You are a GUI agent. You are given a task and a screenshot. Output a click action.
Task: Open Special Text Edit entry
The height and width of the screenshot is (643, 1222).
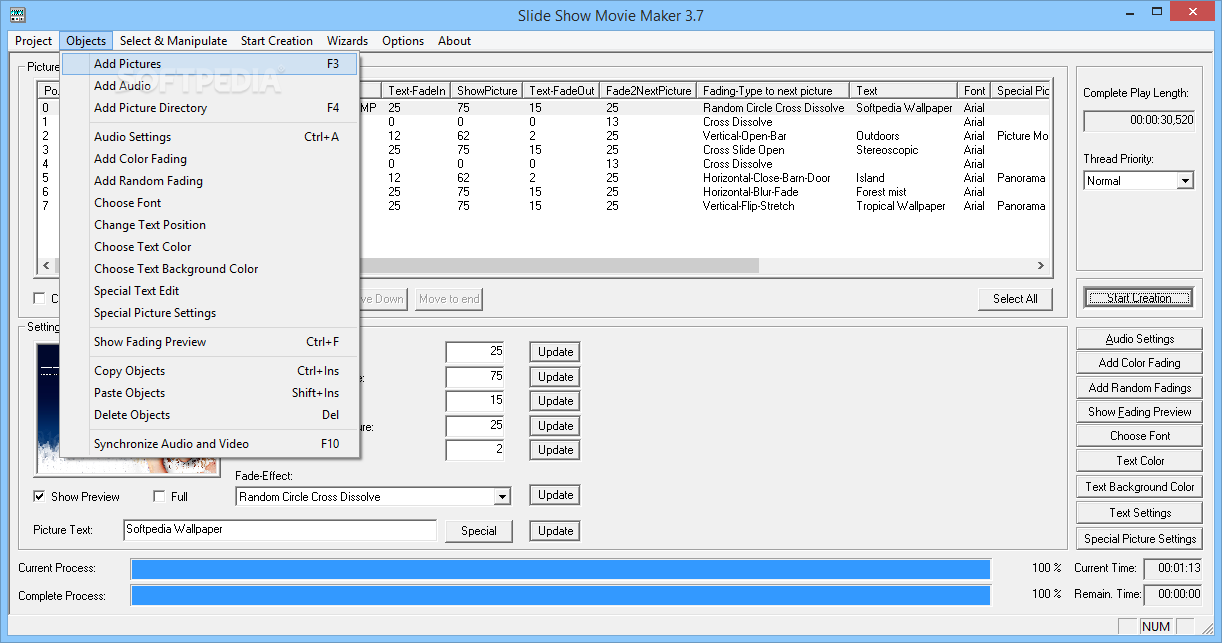210,291
